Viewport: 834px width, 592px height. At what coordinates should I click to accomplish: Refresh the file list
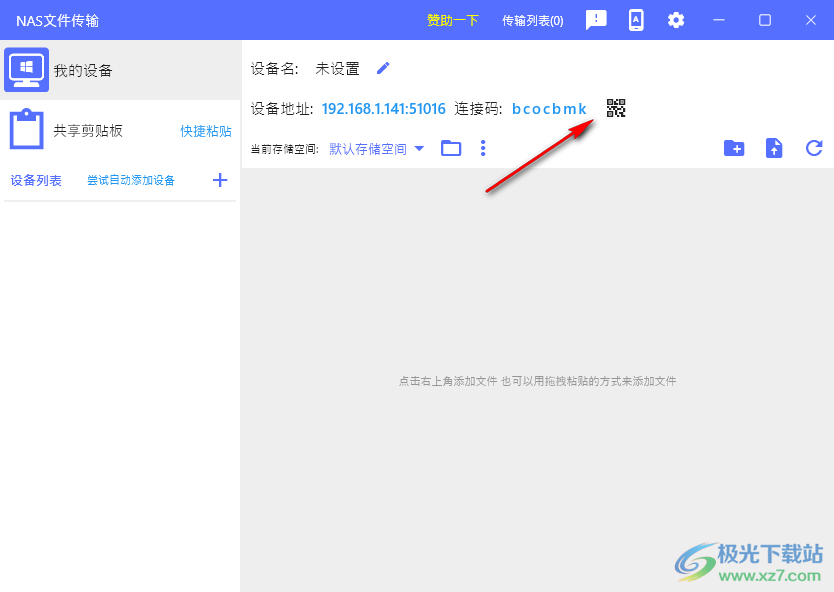click(814, 148)
